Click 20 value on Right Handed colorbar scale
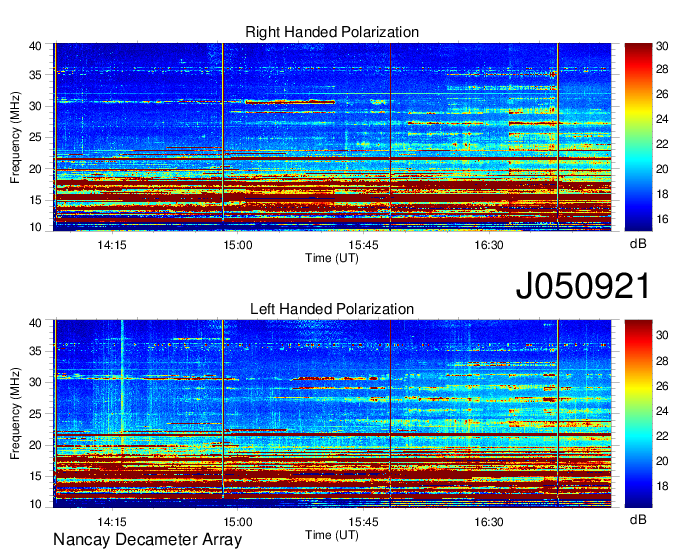Viewport: 680px width, 552px height. pyautogui.click(x=662, y=169)
